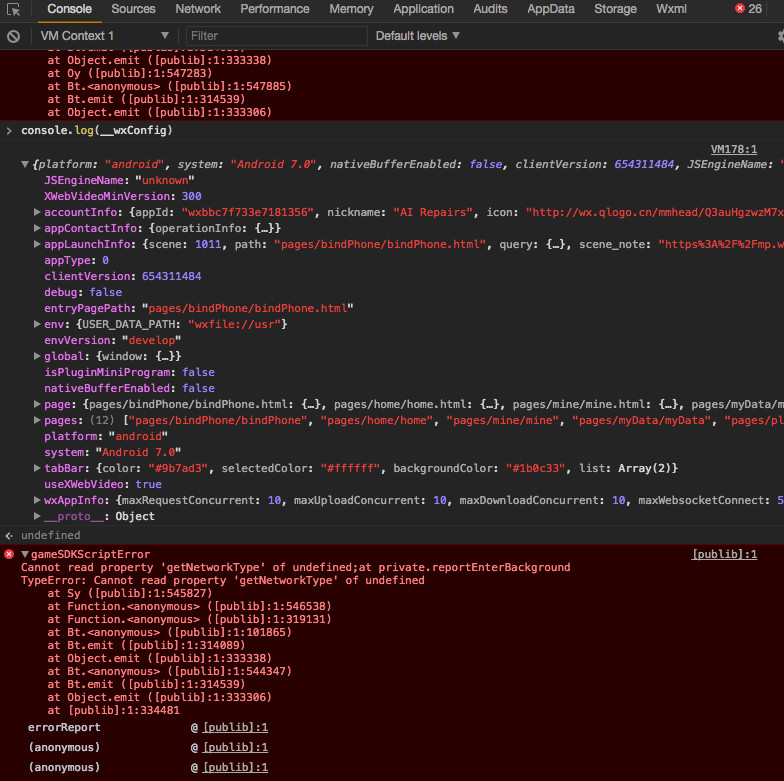Switch to the Audits tab

490,9
